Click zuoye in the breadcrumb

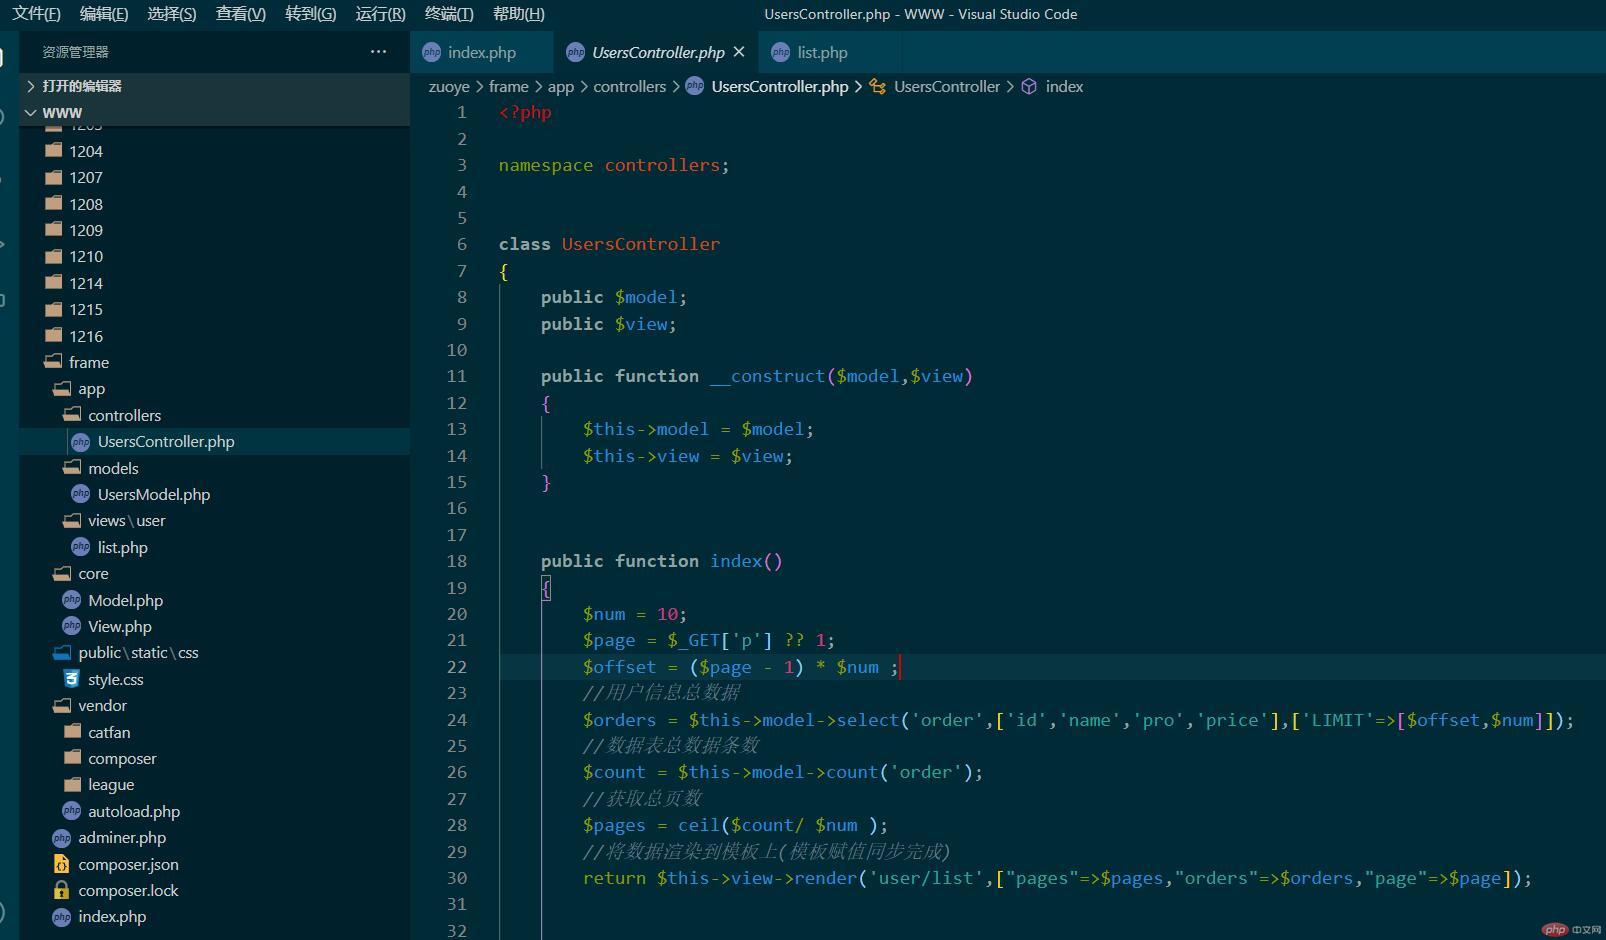pyautogui.click(x=449, y=87)
